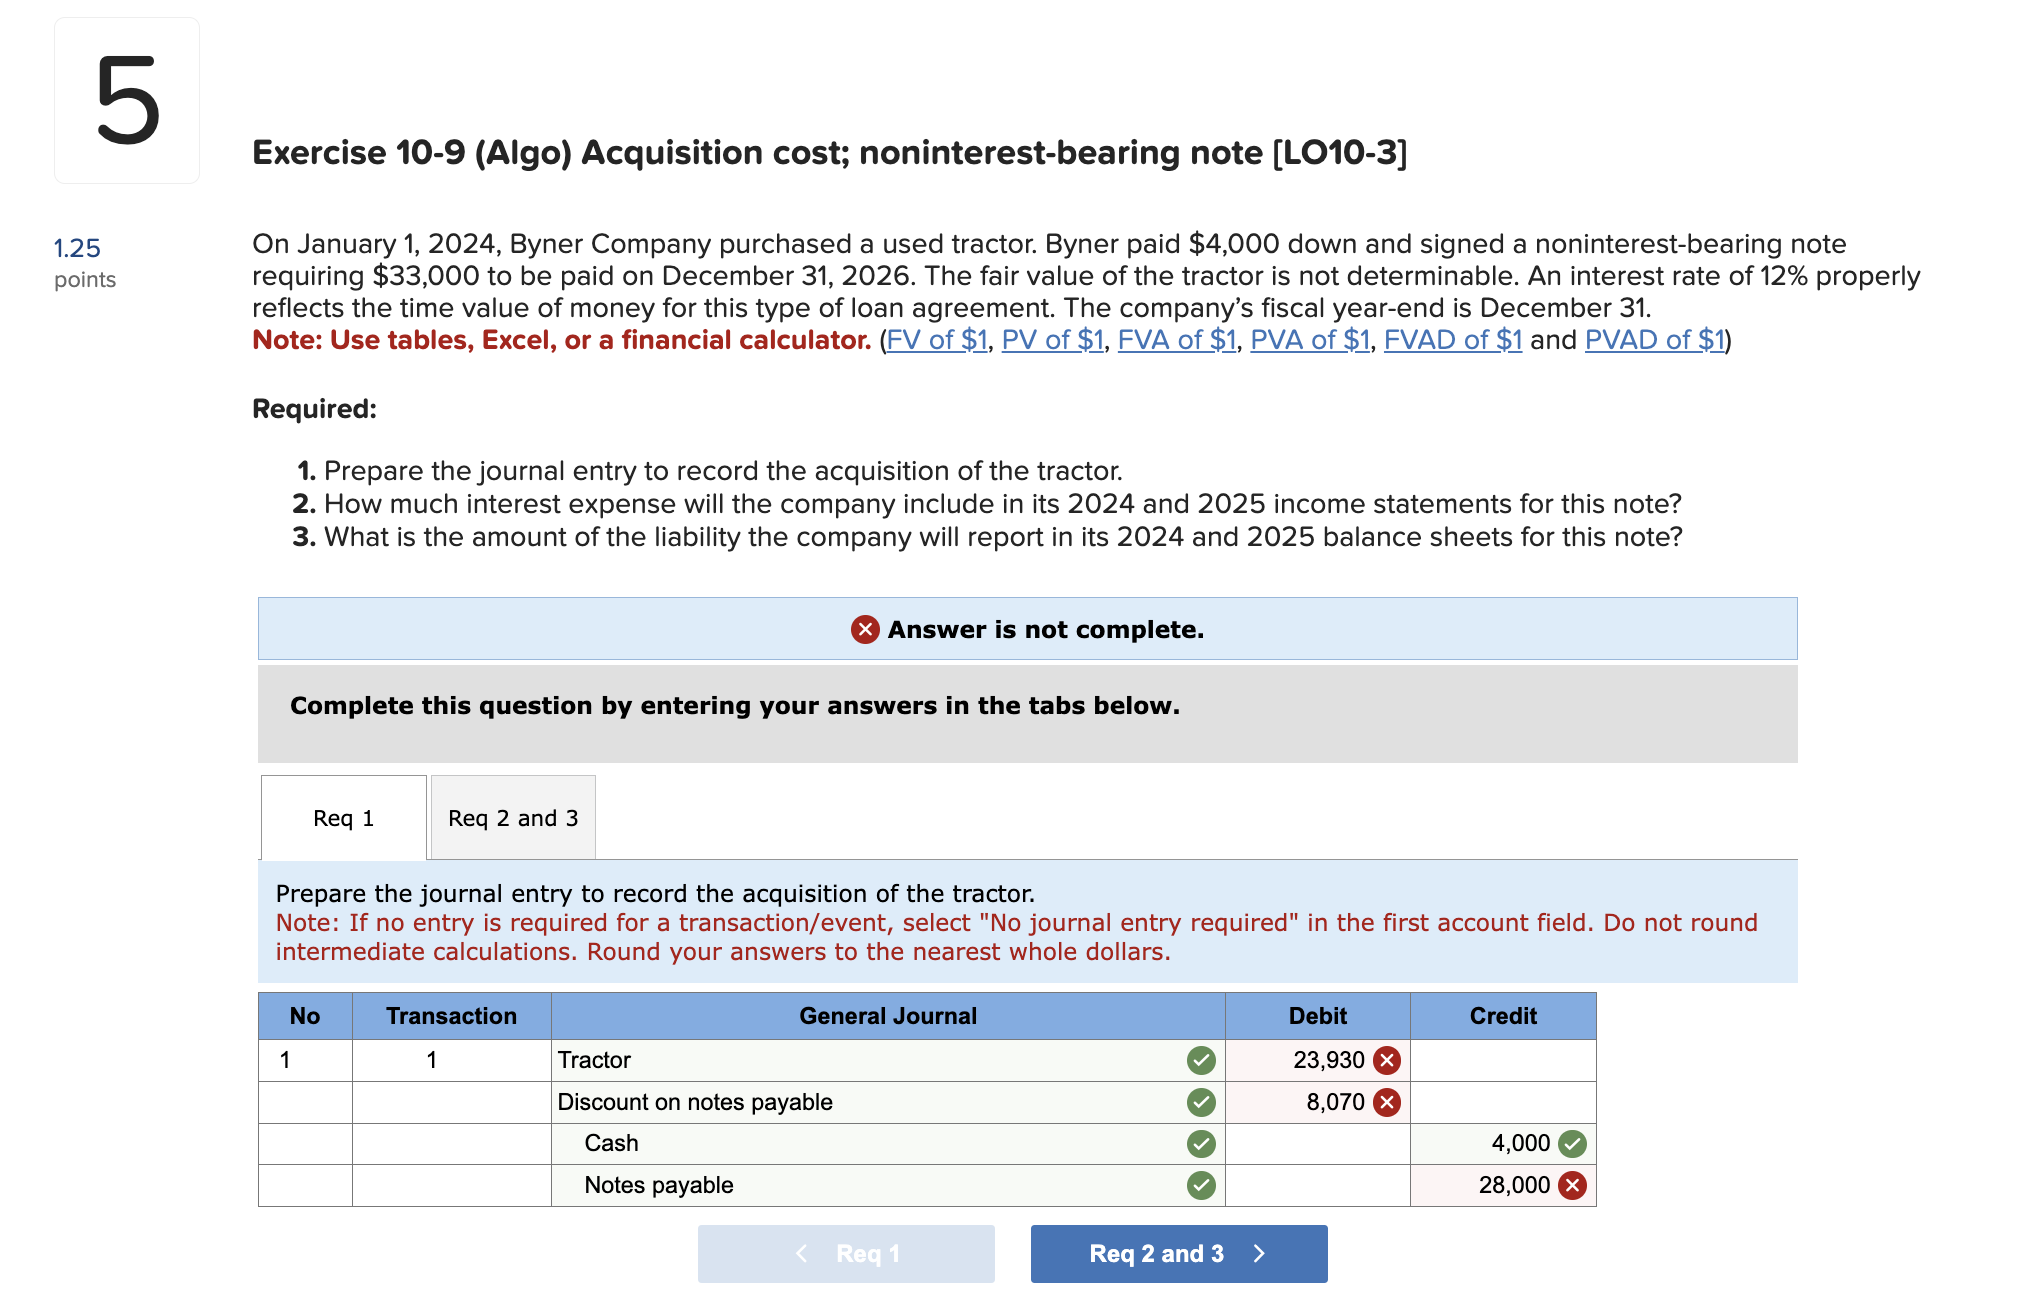
Task: Click the red X beside the 8,070 debit
Action: [x=1385, y=1102]
